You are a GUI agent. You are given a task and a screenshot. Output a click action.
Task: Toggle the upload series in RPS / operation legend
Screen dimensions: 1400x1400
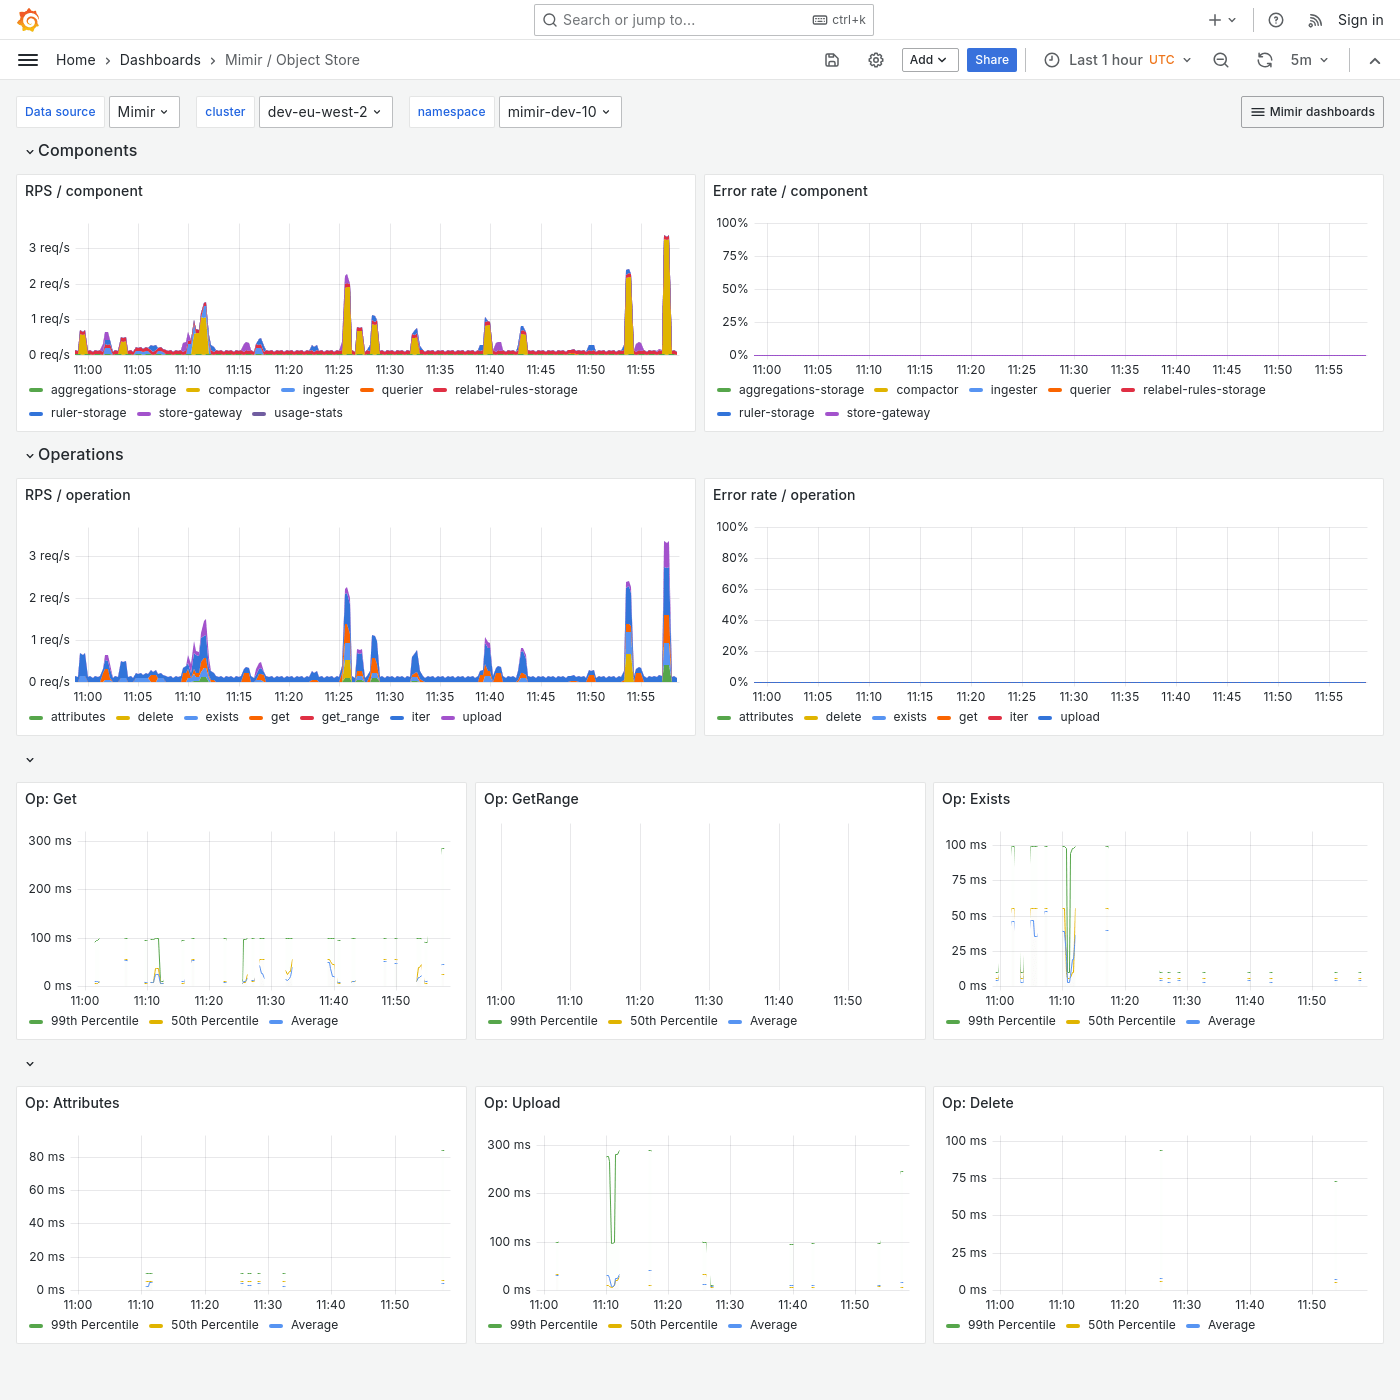pos(482,717)
